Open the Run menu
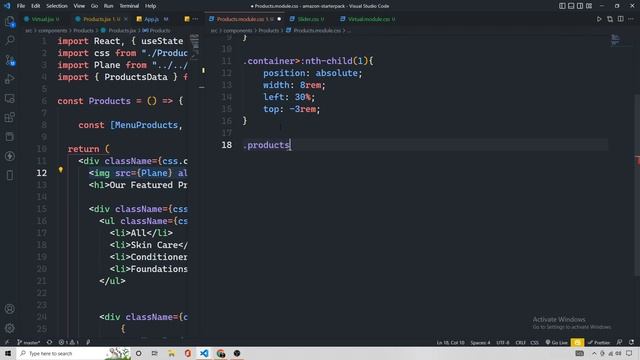 pyautogui.click(x=108, y=6)
